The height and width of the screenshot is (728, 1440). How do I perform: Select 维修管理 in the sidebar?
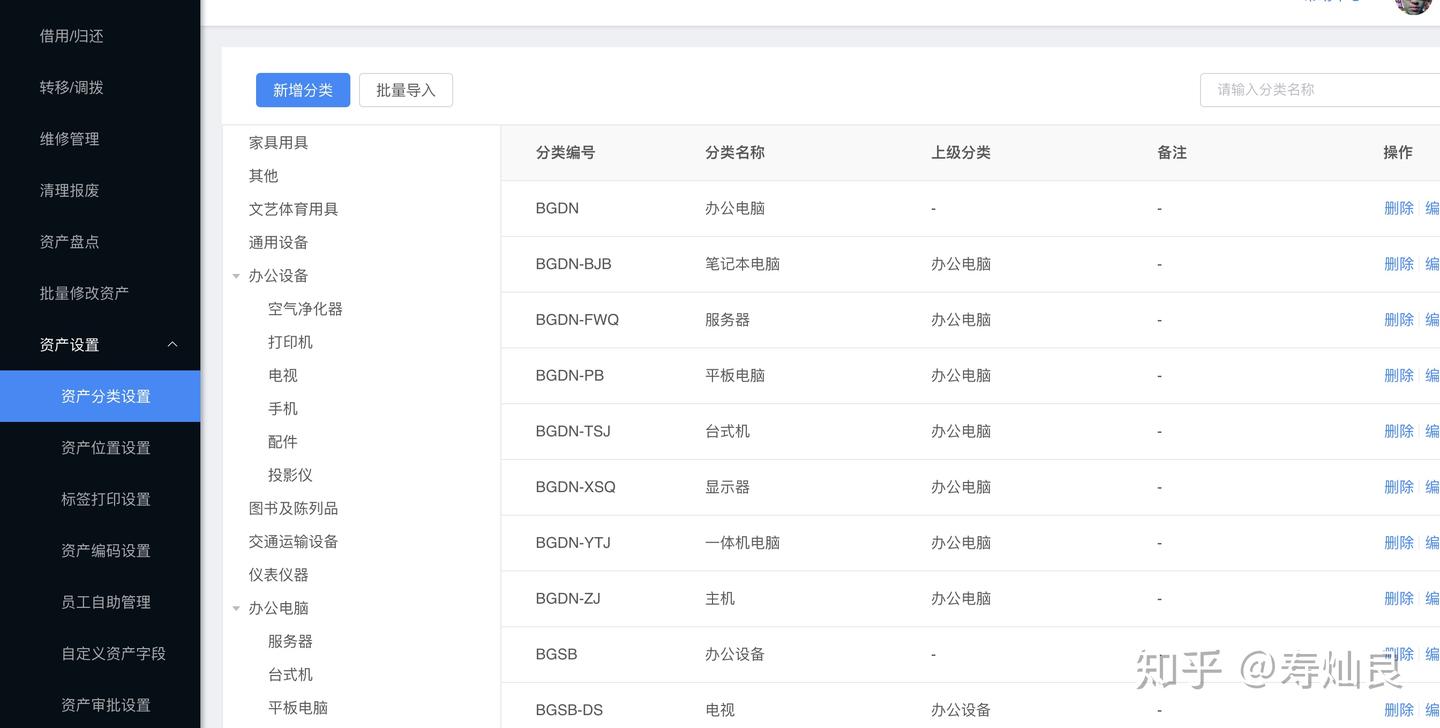[69, 139]
